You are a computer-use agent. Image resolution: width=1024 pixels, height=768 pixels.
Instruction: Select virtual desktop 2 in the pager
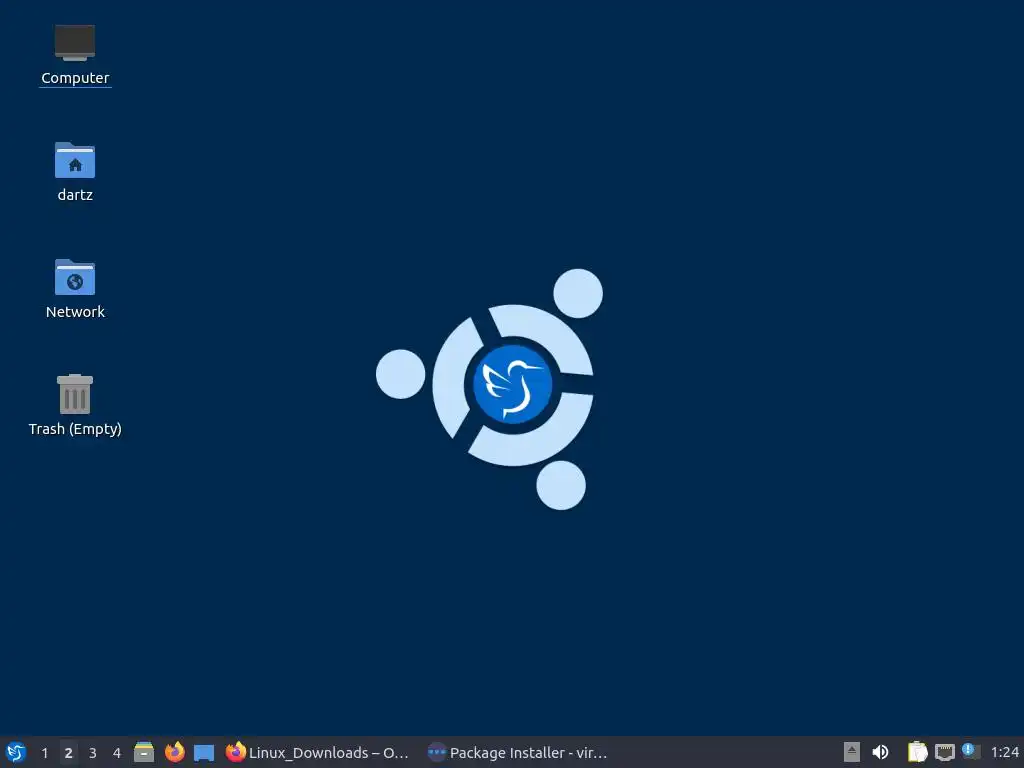tap(69, 752)
